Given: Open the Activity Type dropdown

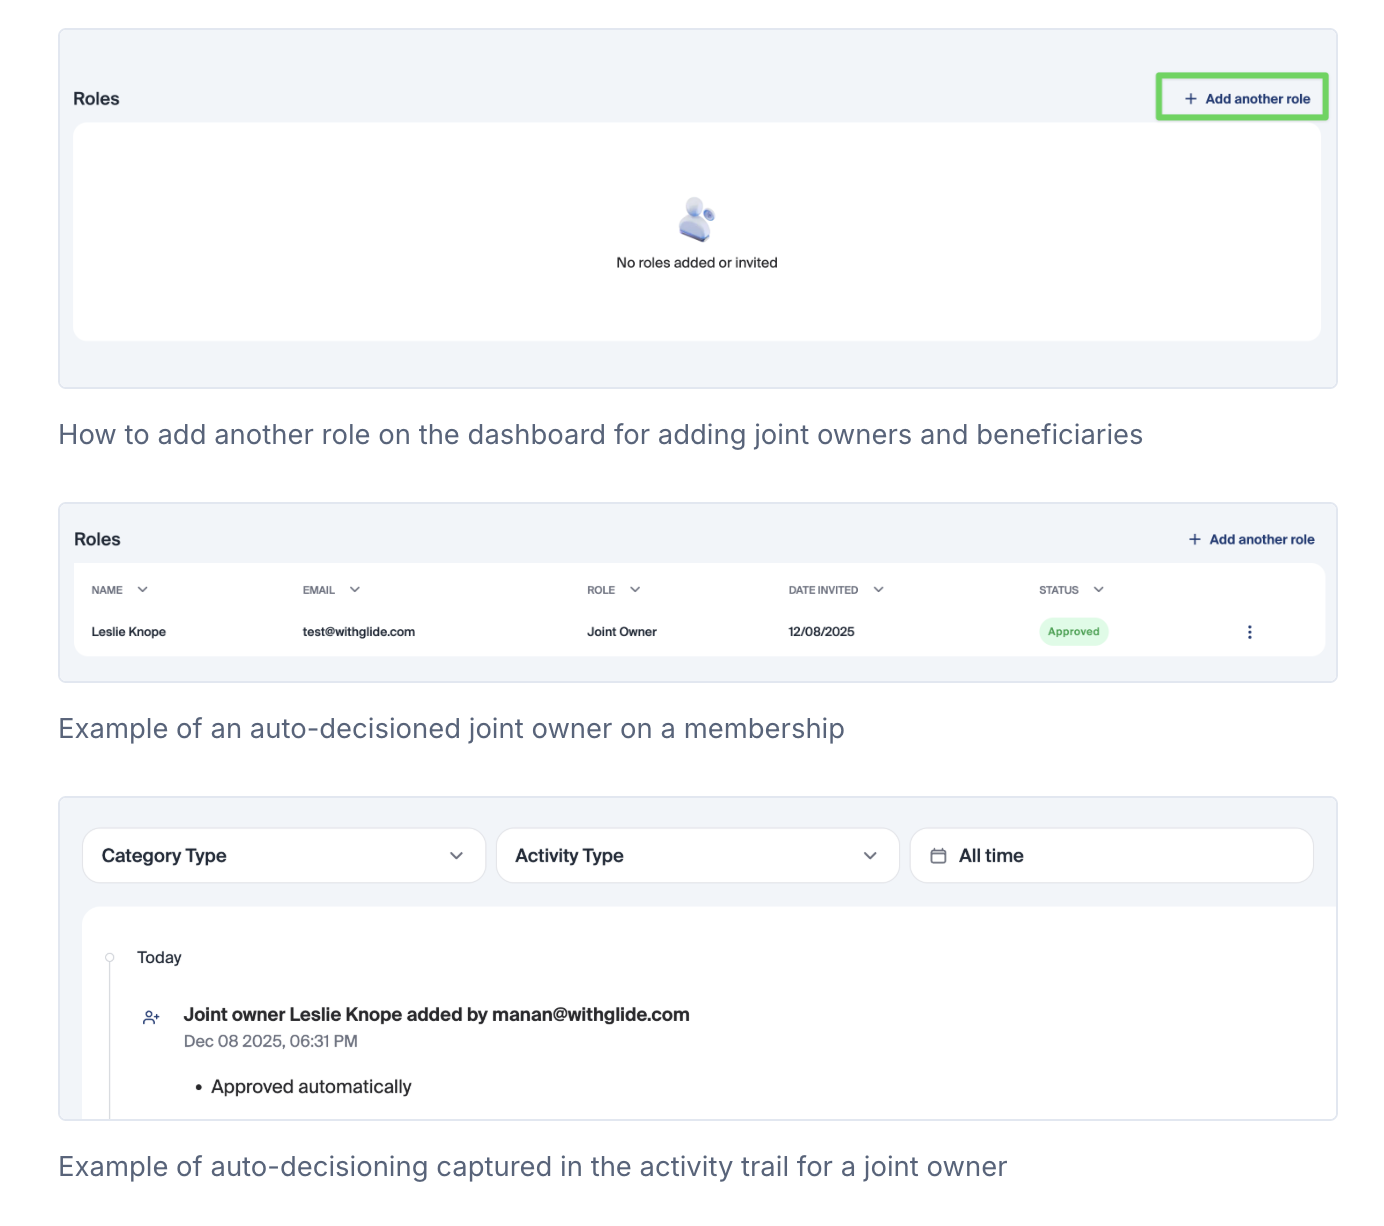Looking at the screenshot, I should [697, 855].
